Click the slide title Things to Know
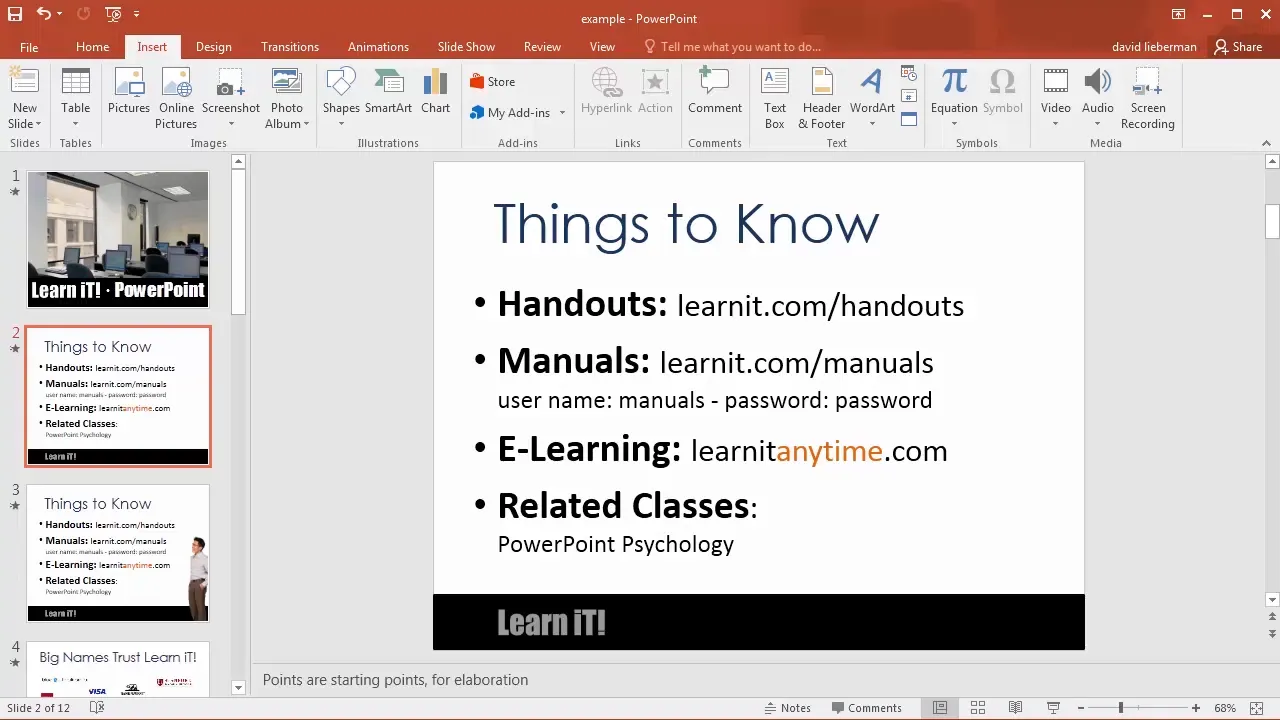The height and width of the screenshot is (720, 1280). [x=686, y=224]
